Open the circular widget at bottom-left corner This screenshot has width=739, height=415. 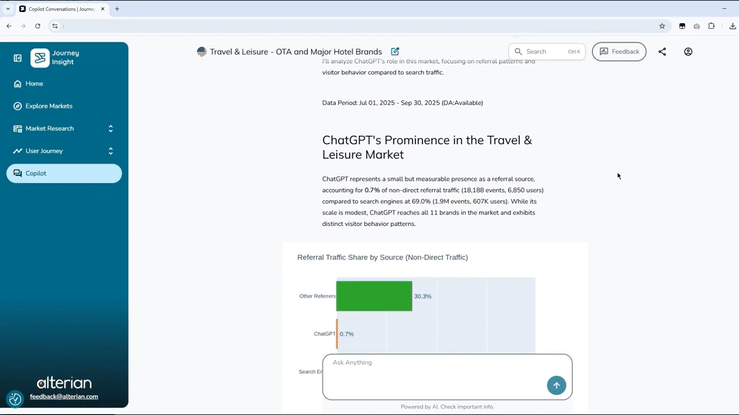click(x=15, y=399)
